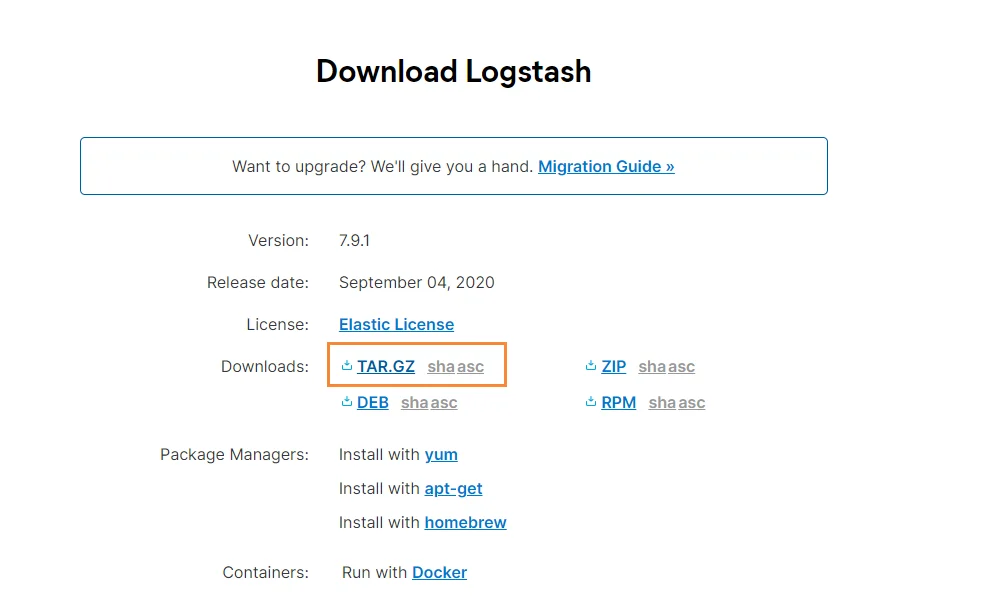Click the download icon beside ZIP

point(590,365)
